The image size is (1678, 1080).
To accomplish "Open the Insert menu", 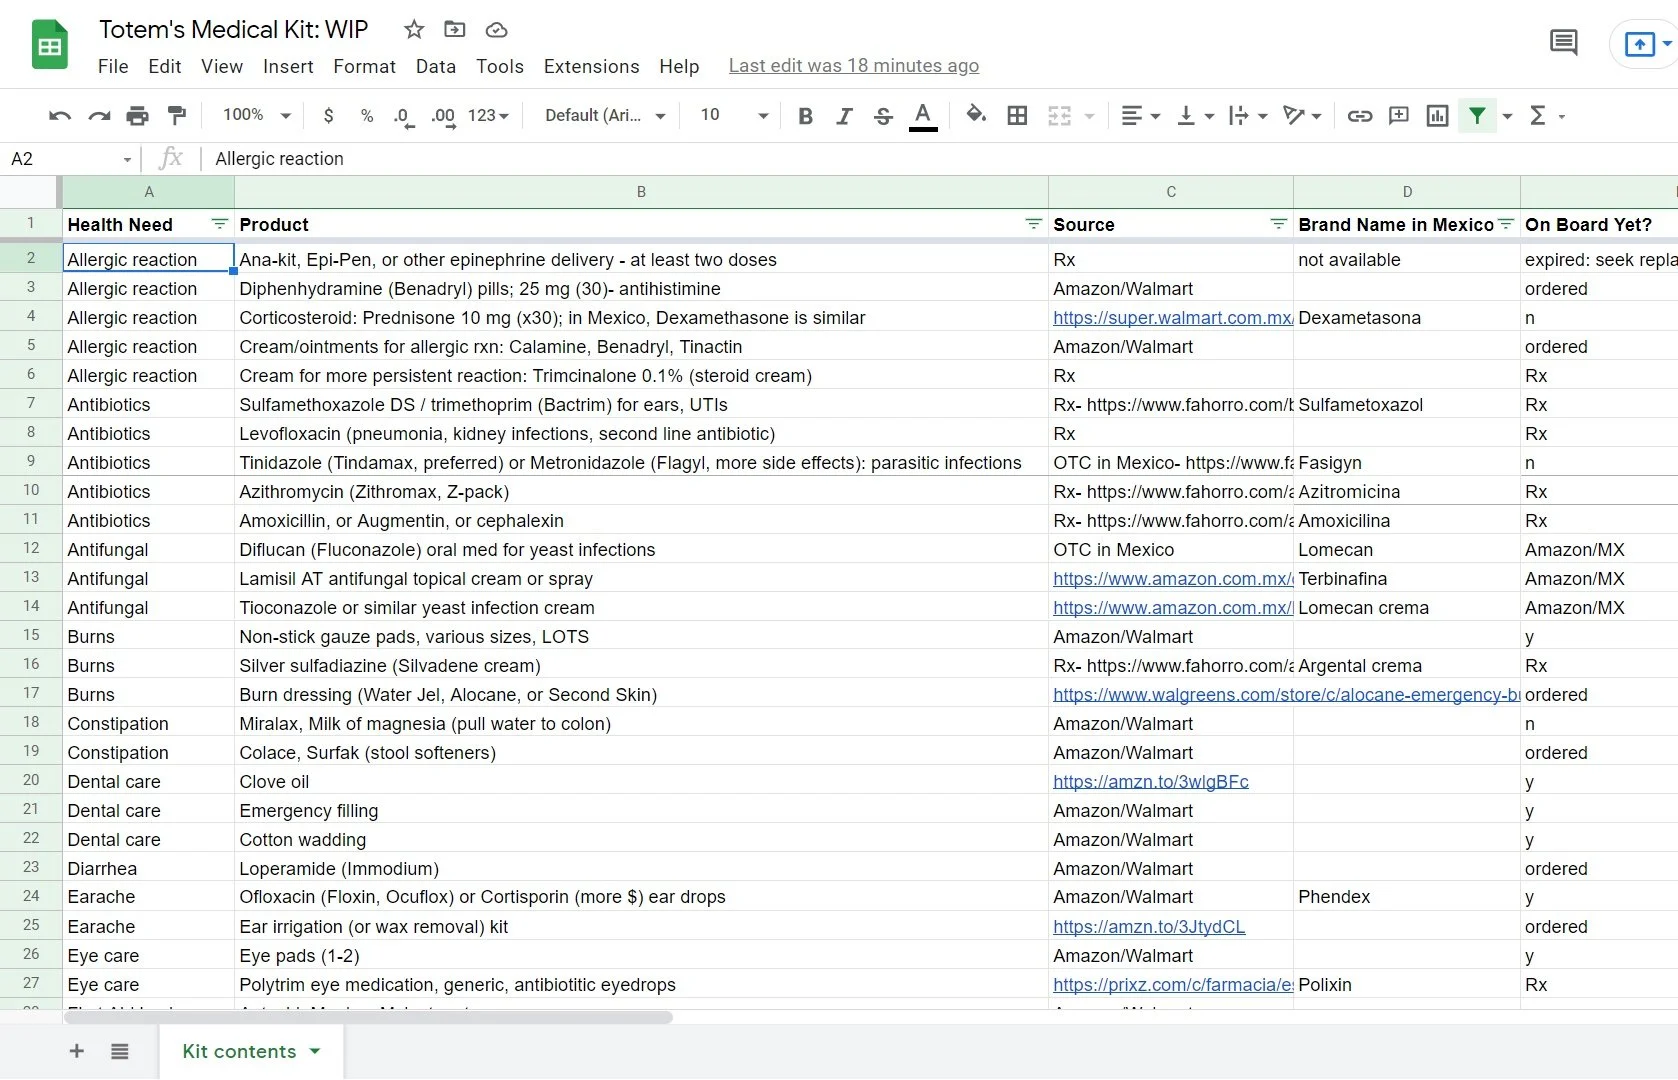I will click(x=288, y=66).
